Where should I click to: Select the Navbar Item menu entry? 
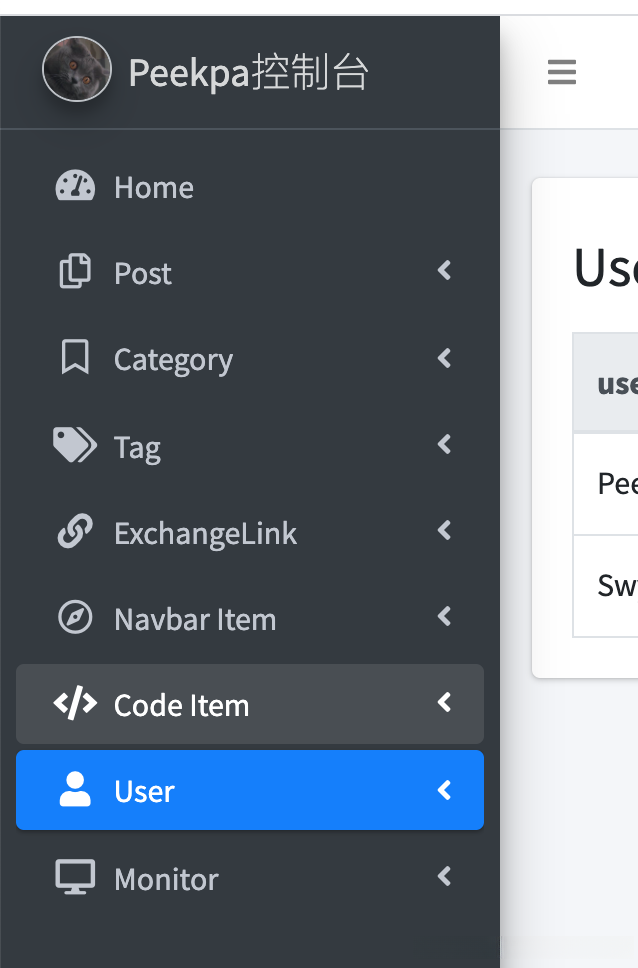195,620
